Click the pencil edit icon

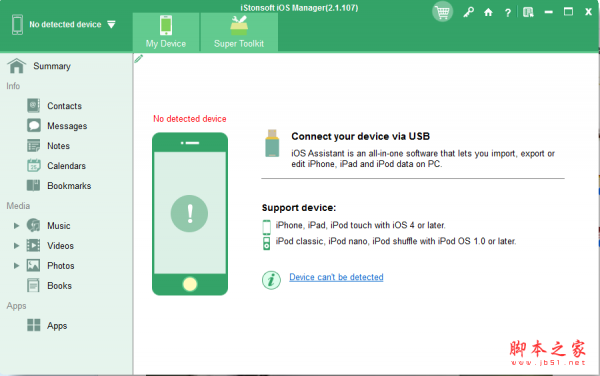pos(139,59)
